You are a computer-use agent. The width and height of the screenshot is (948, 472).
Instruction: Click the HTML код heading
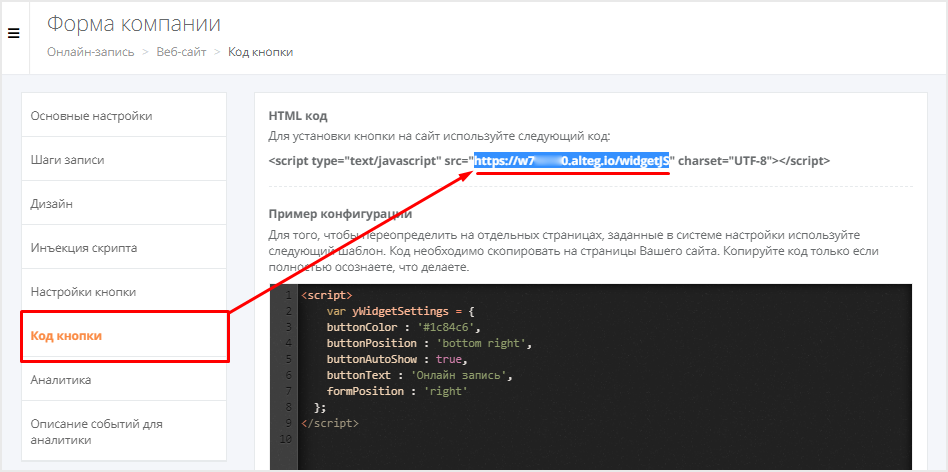pyautogui.click(x=297, y=116)
